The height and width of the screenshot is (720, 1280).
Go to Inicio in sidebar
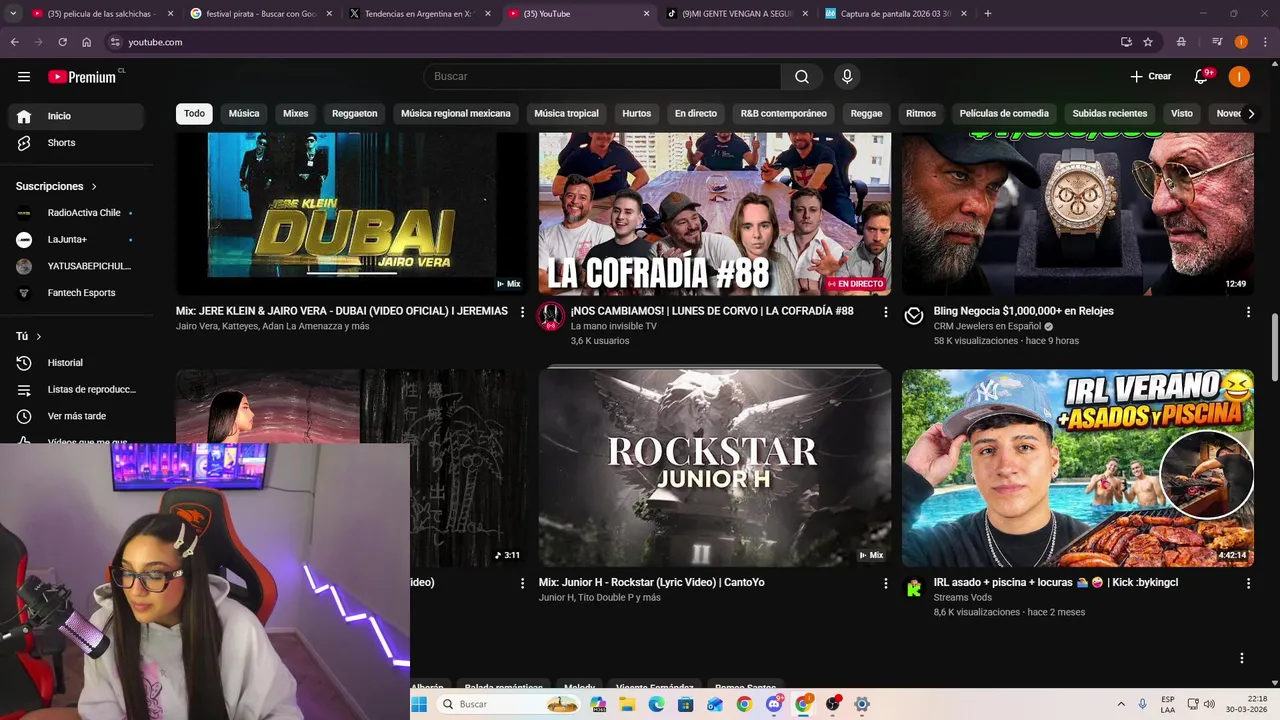75,116
